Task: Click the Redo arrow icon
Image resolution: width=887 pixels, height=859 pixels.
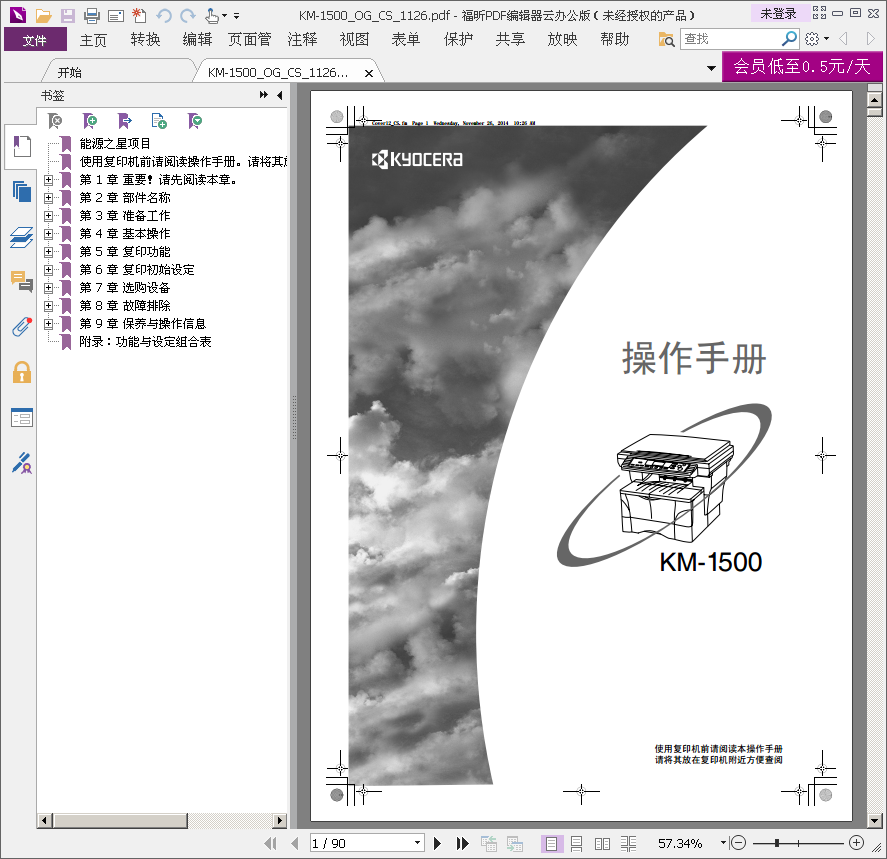Action: click(x=187, y=16)
